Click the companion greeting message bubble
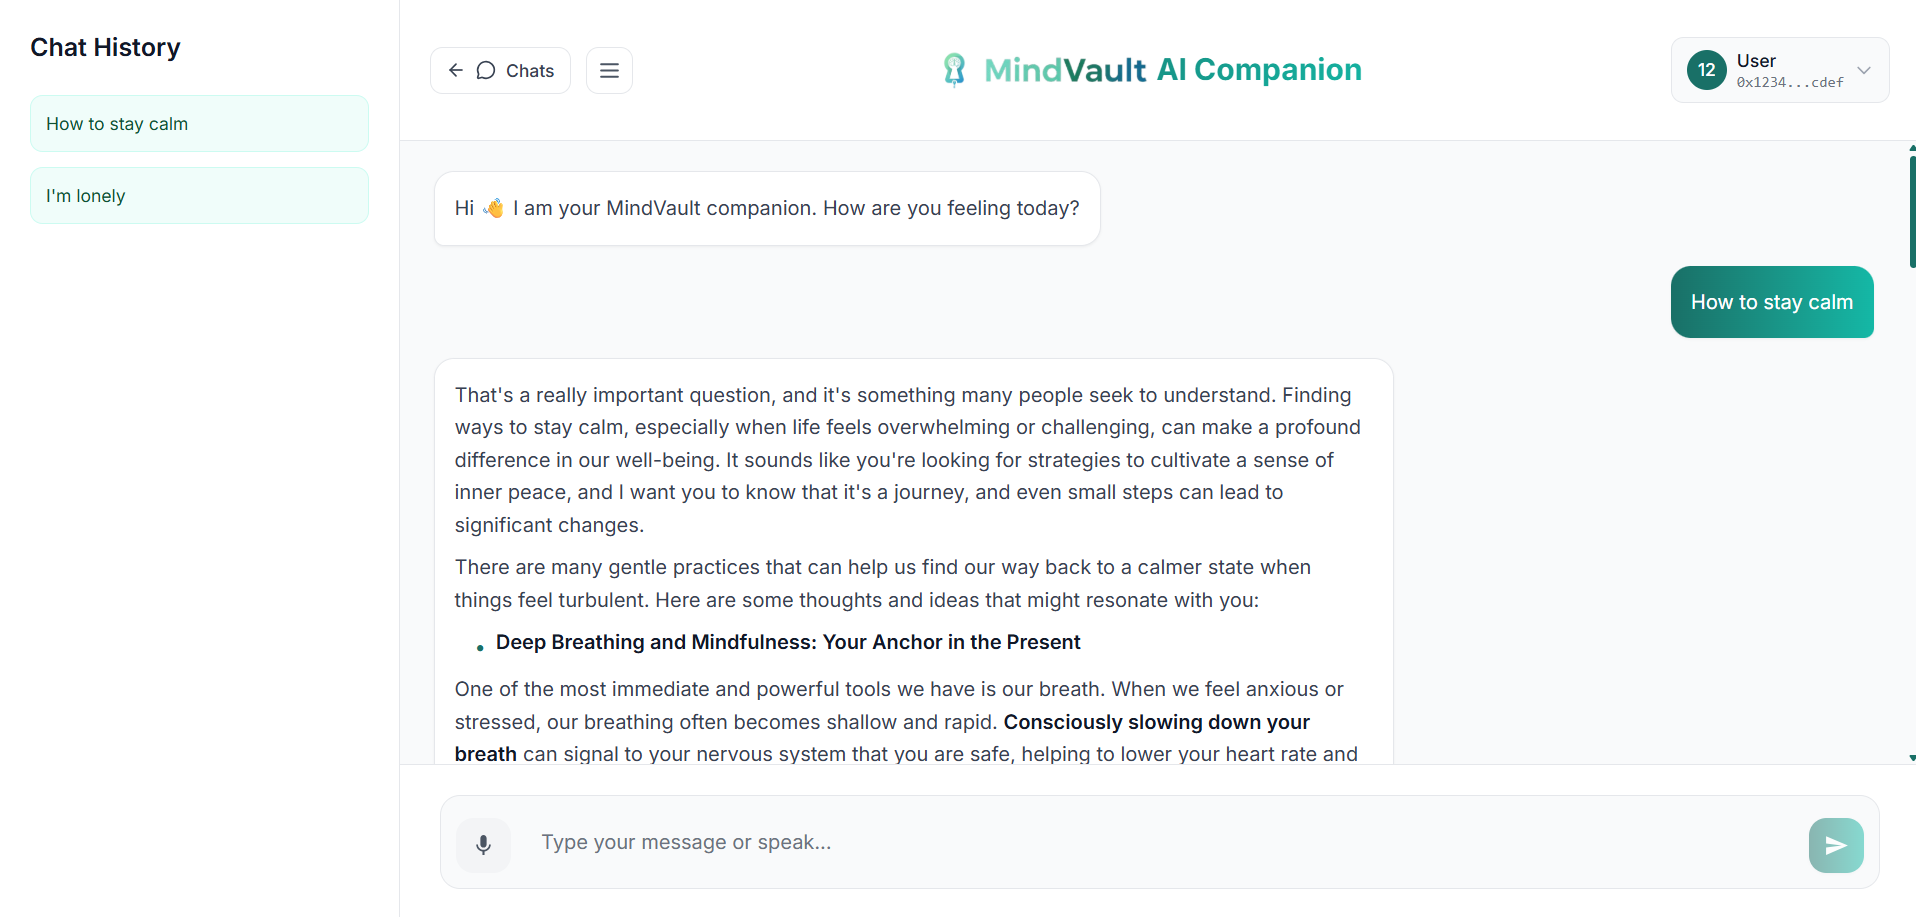 click(767, 208)
